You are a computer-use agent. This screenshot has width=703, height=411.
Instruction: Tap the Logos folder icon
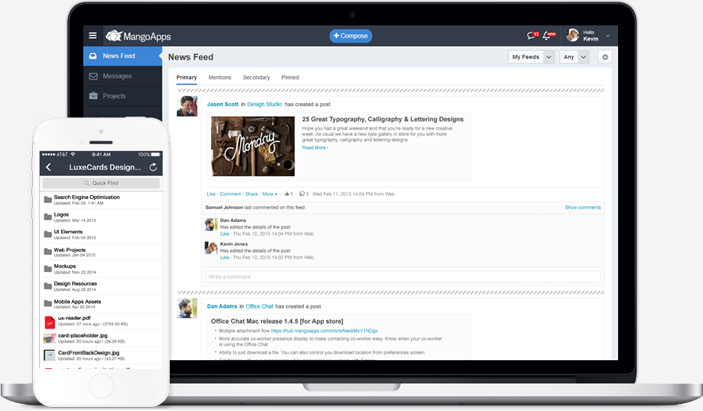tap(48, 217)
